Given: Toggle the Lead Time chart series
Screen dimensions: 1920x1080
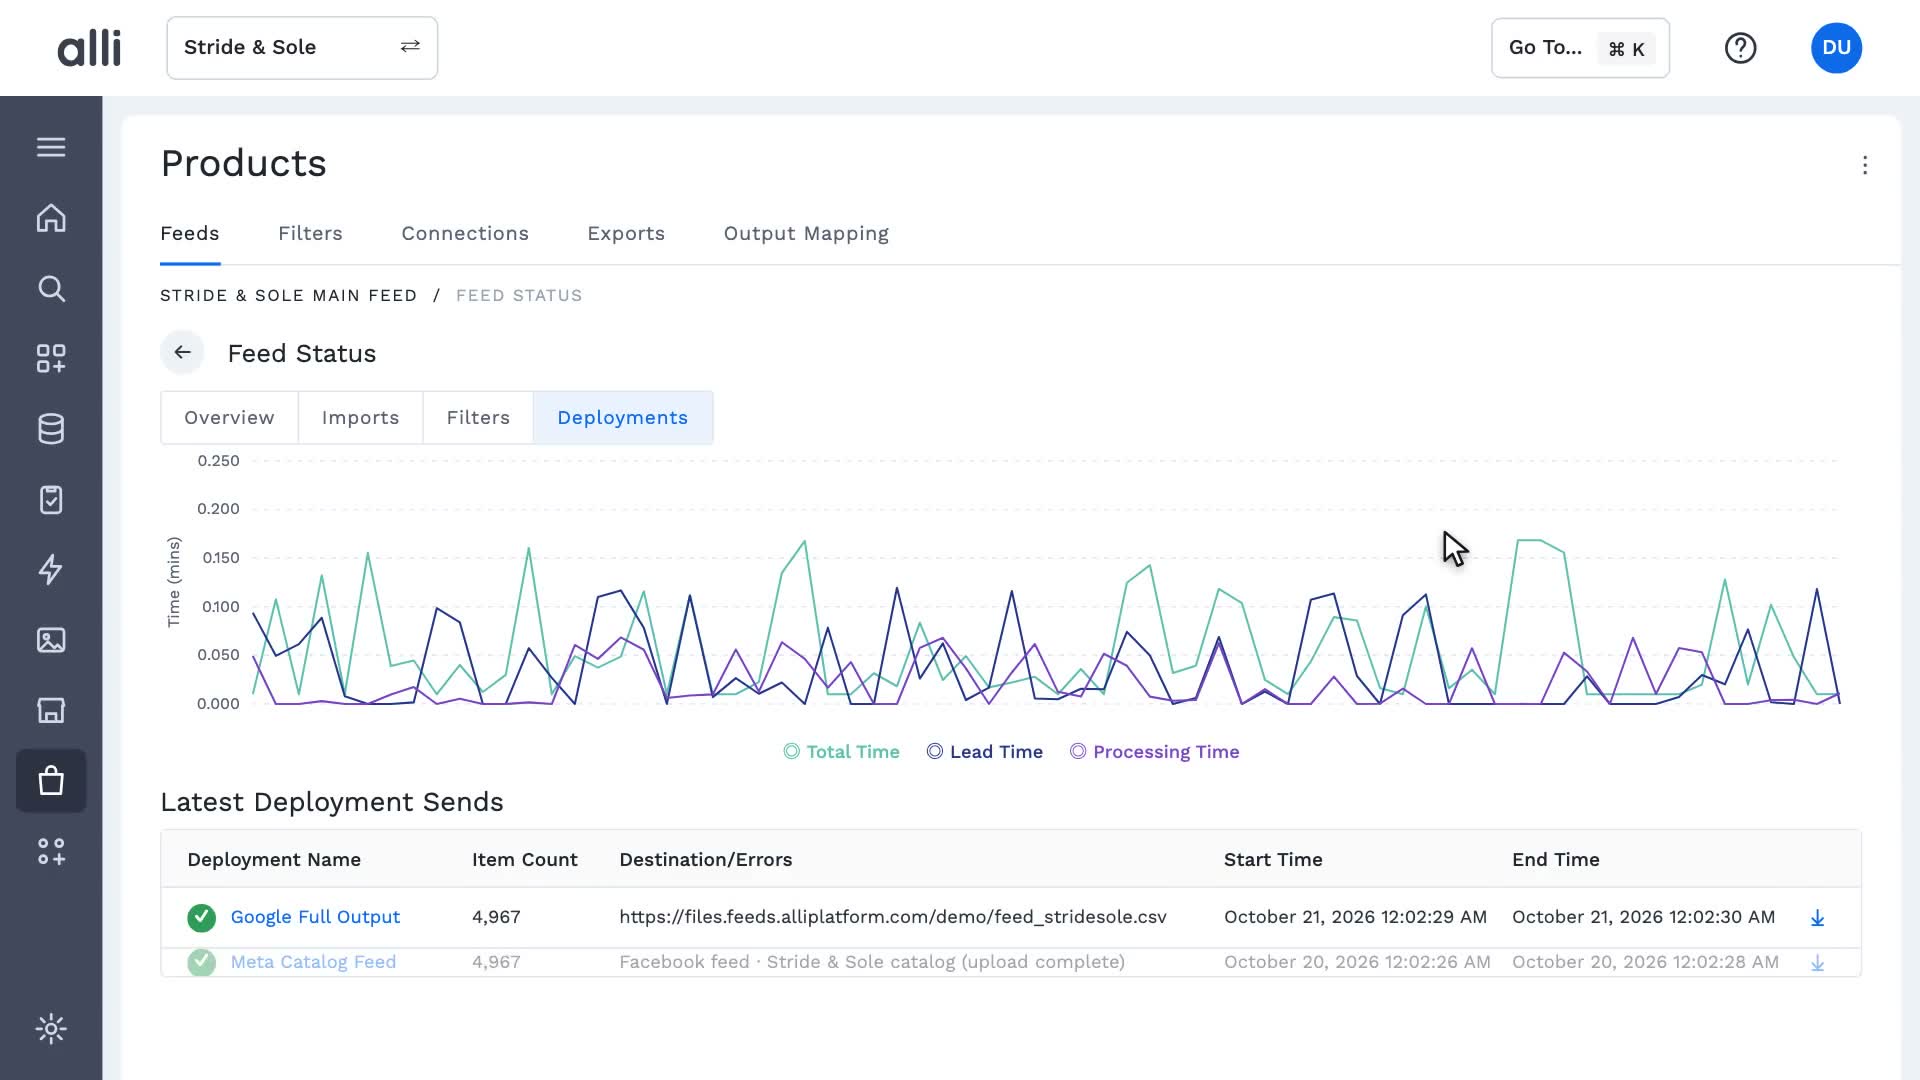Looking at the screenshot, I should 984,752.
